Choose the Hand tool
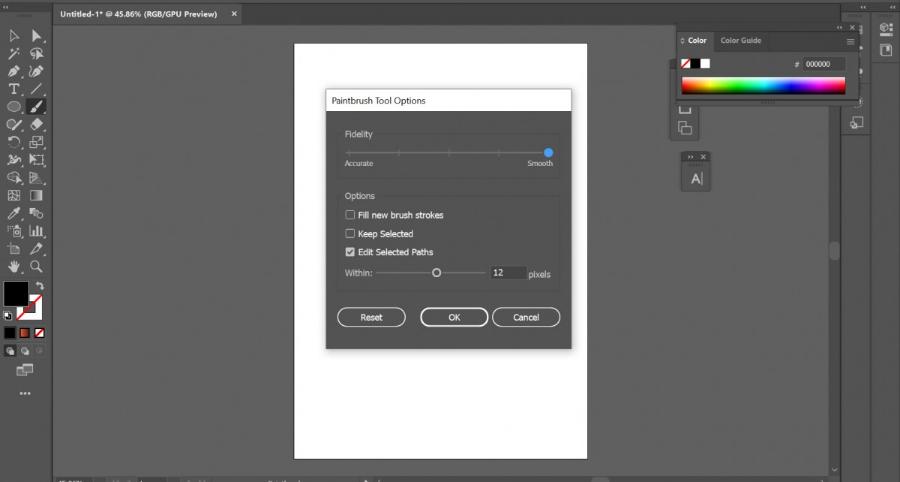This screenshot has width=900, height=482. click(14, 267)
